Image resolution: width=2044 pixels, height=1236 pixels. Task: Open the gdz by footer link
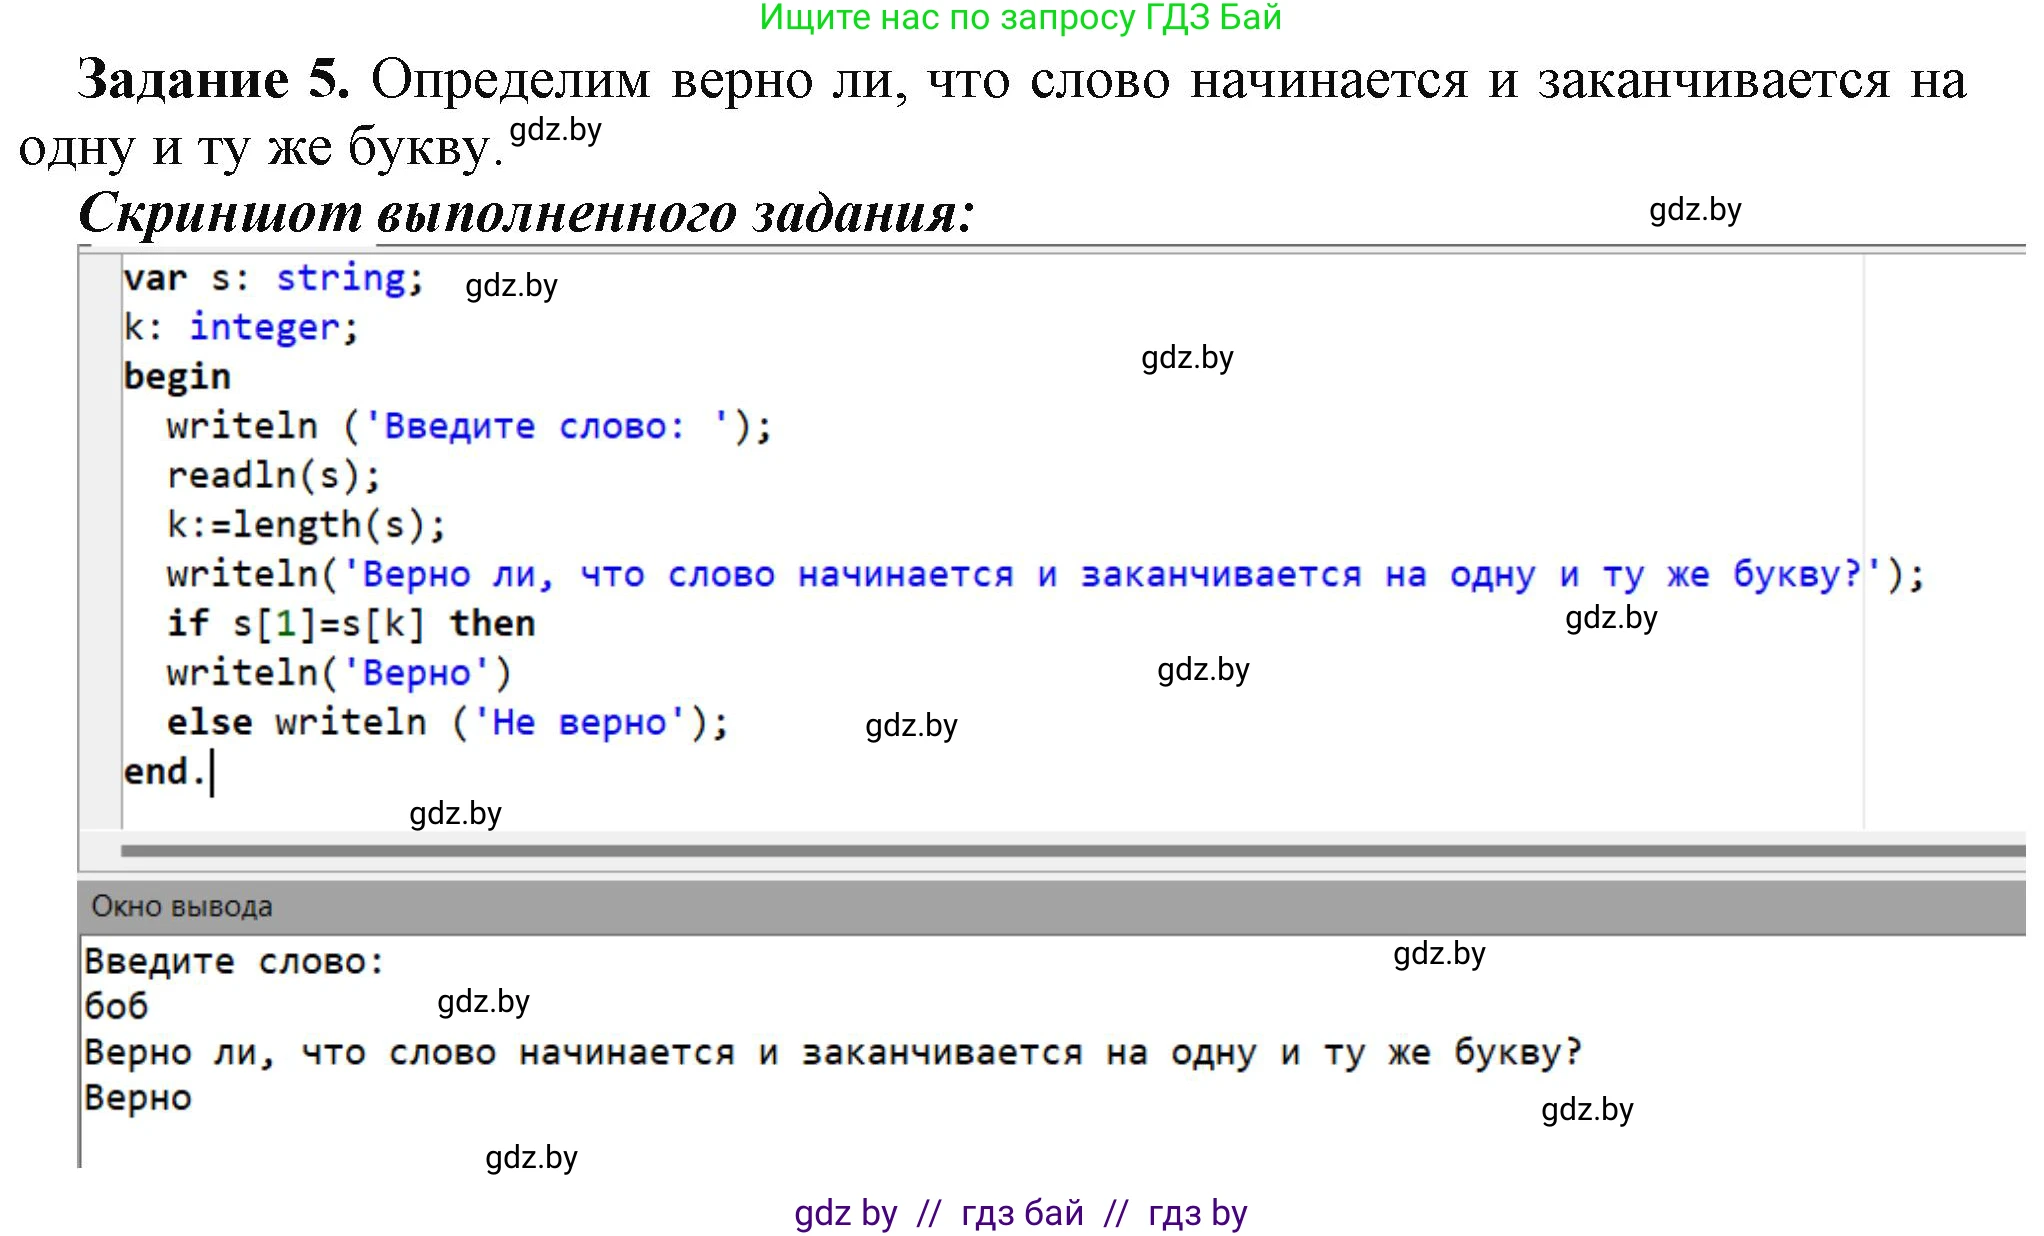[843, 1212]
